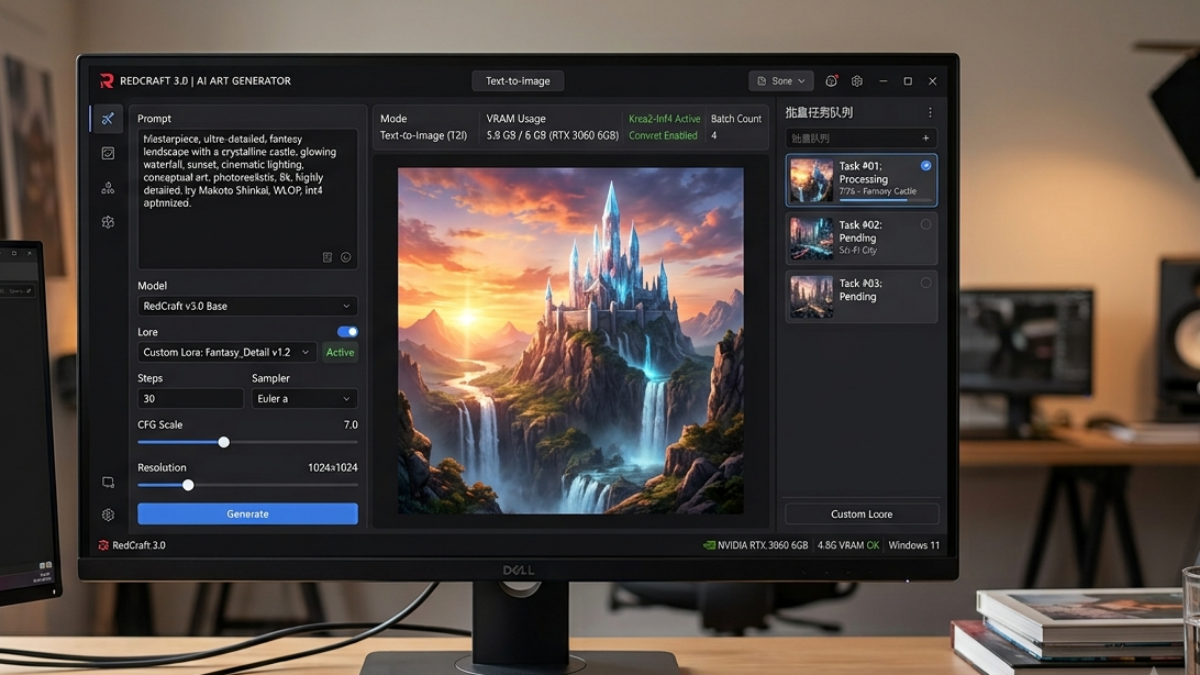The width and height of the screenshot is (1200, 675).
Task: Open the model nodes sidebar icon
Action: tap(108, 187)
